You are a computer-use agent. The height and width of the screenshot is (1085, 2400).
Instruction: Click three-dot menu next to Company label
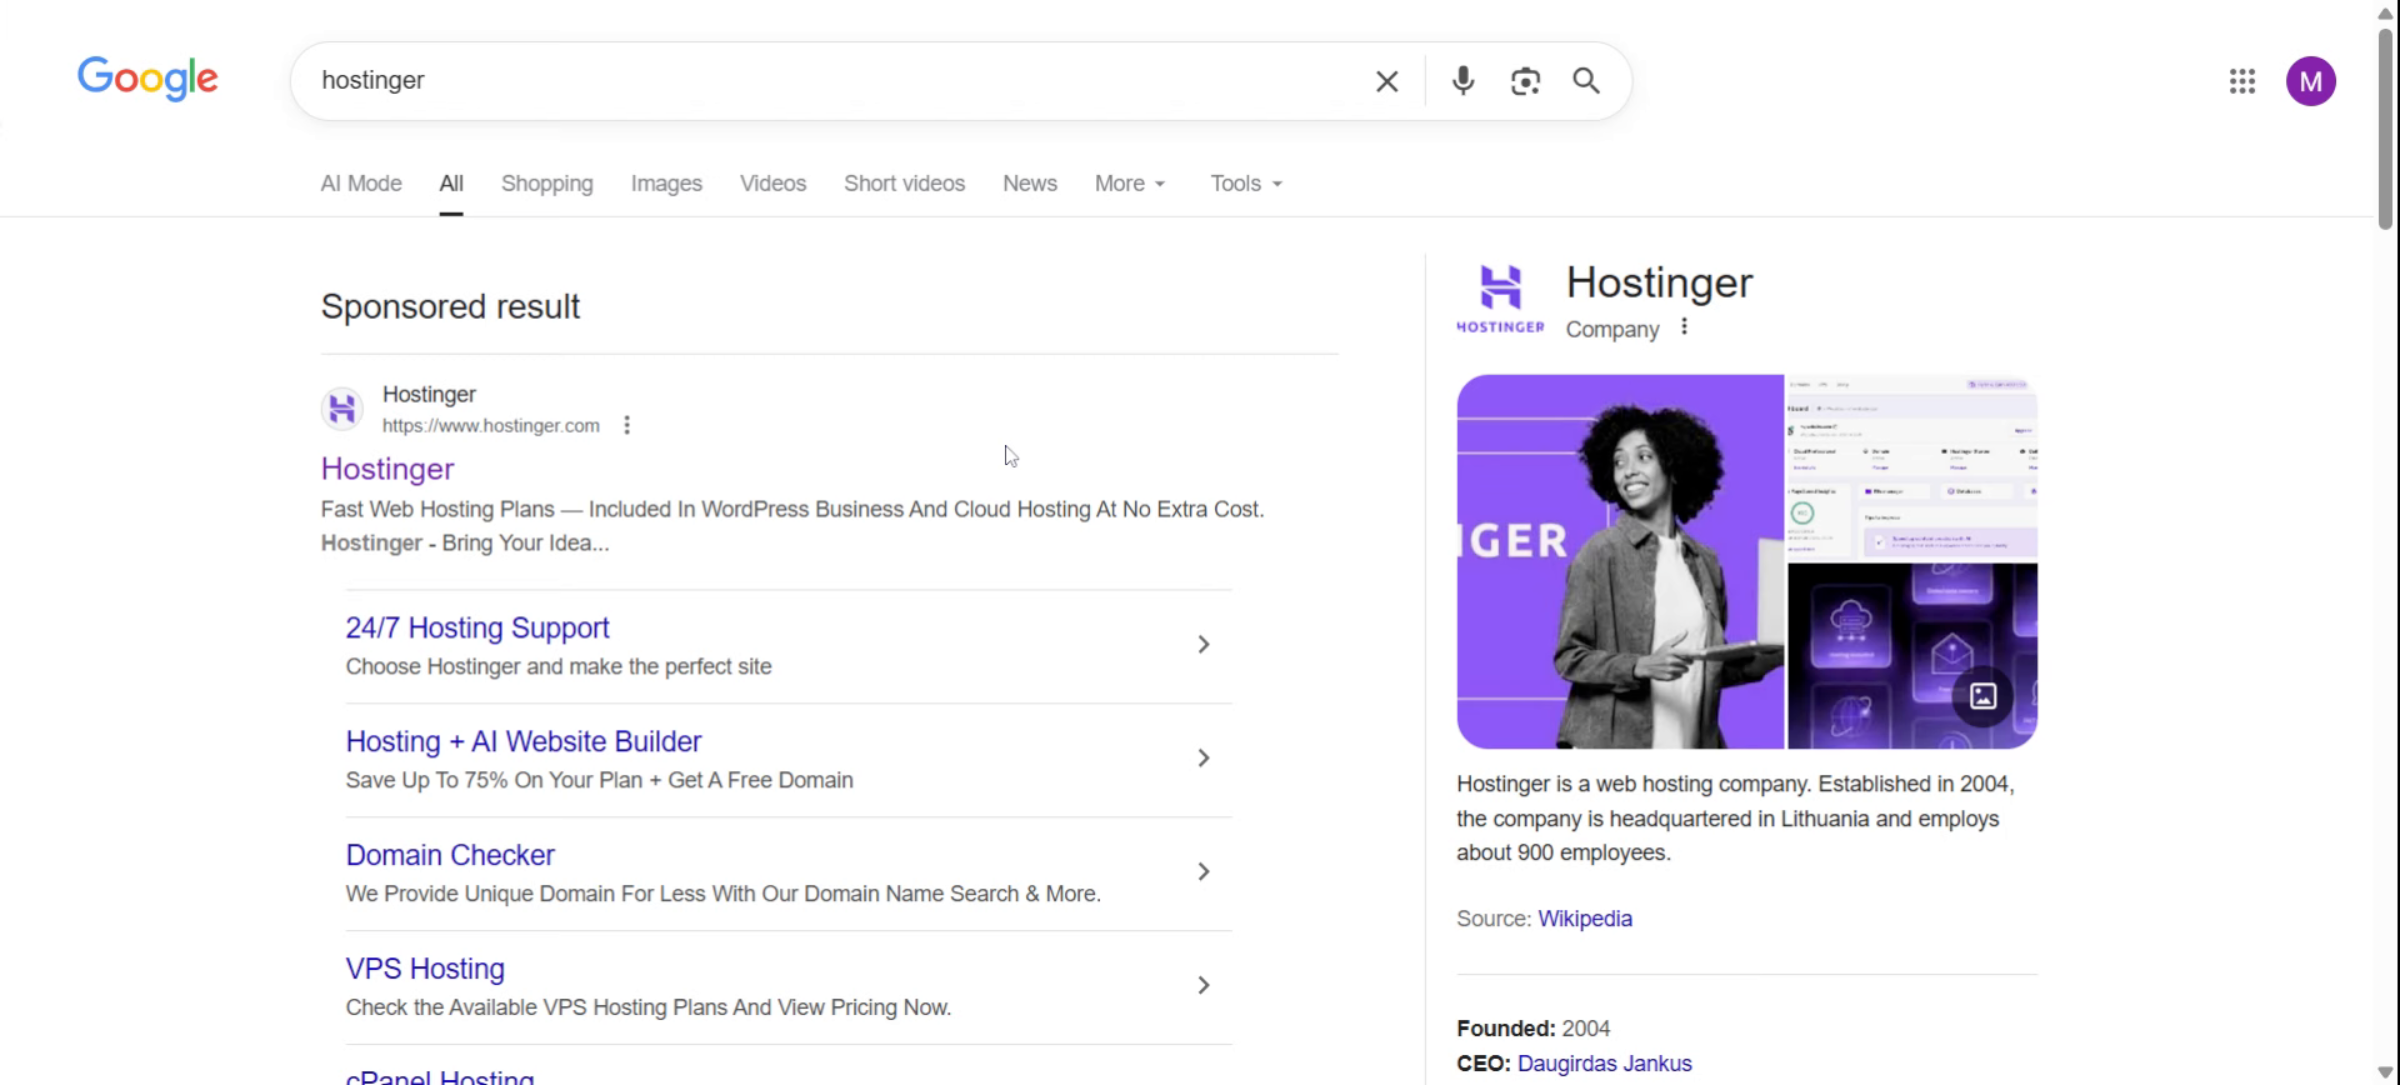1684,327
